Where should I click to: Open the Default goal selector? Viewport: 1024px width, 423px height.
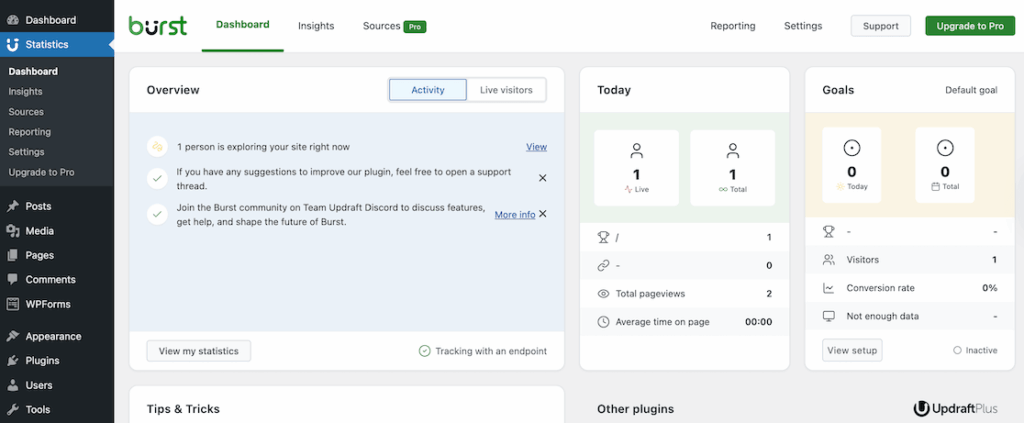(970, 90)
